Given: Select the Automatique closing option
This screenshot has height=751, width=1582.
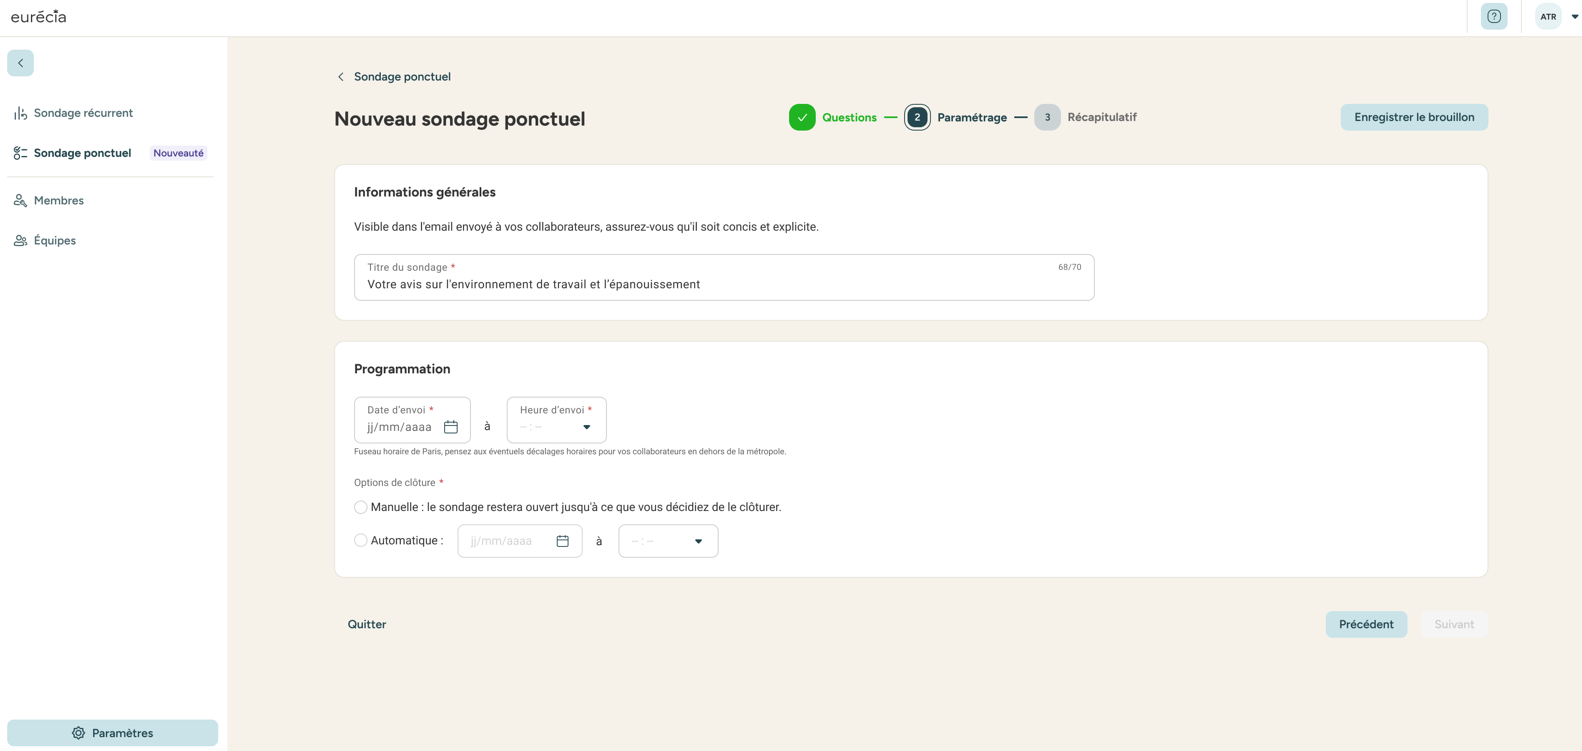Looking at the screenshot, I should (361, 540).
